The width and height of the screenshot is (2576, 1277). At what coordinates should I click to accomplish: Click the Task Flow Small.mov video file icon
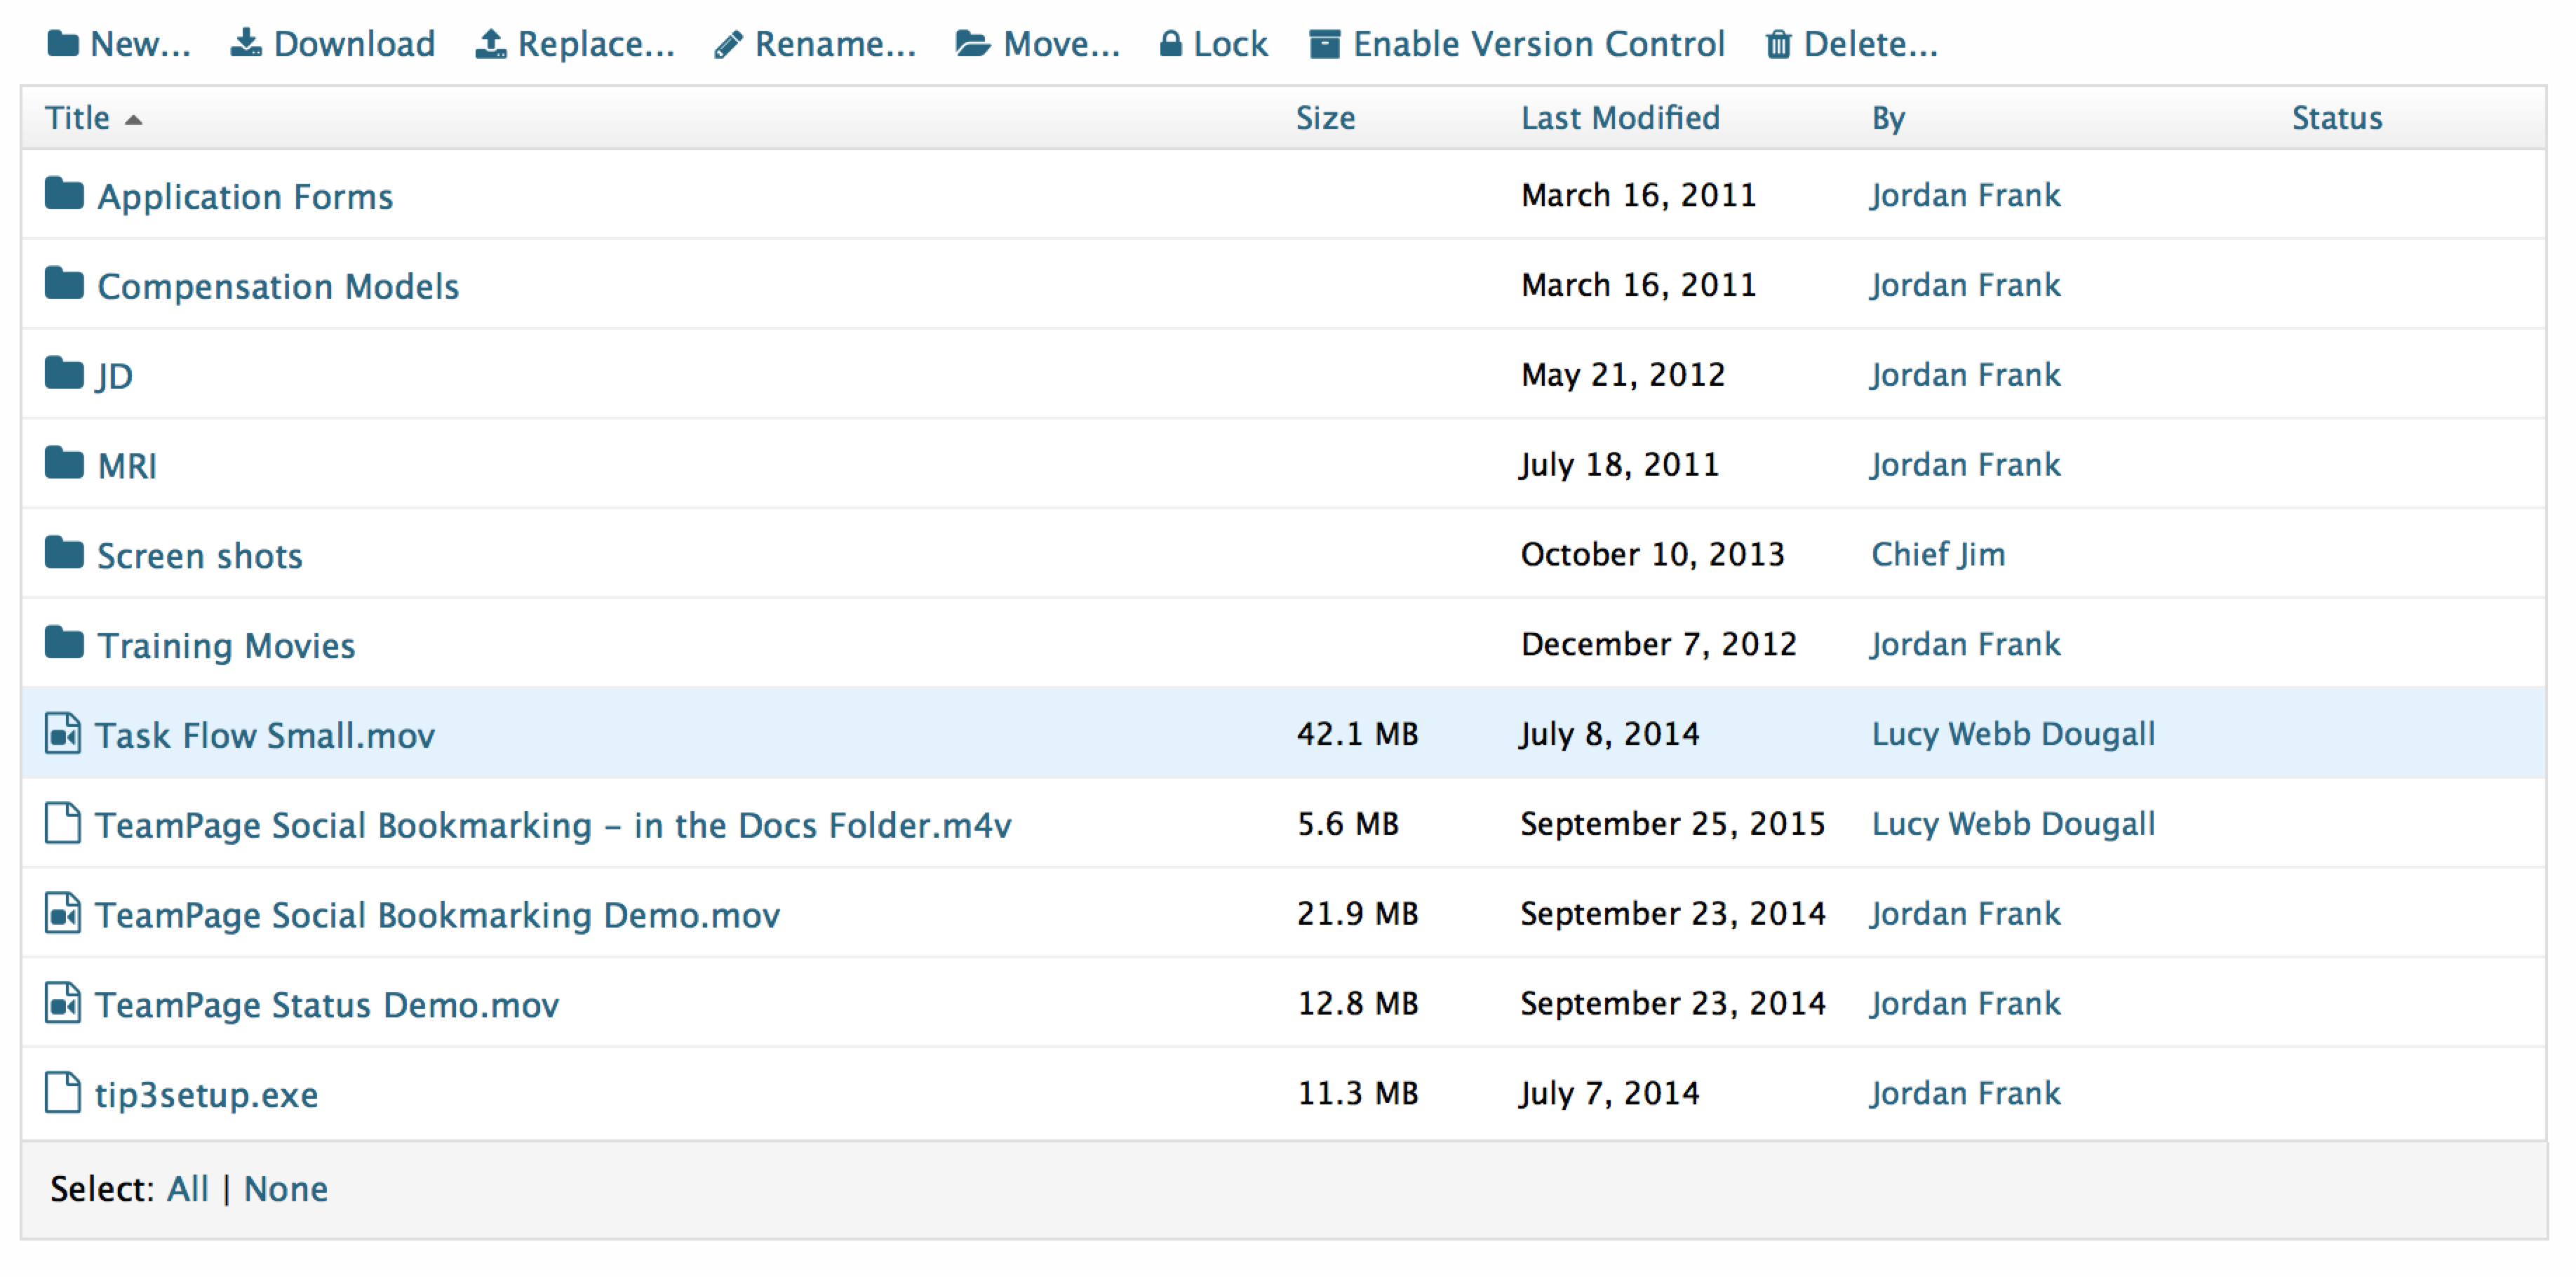tap(63, 734)
